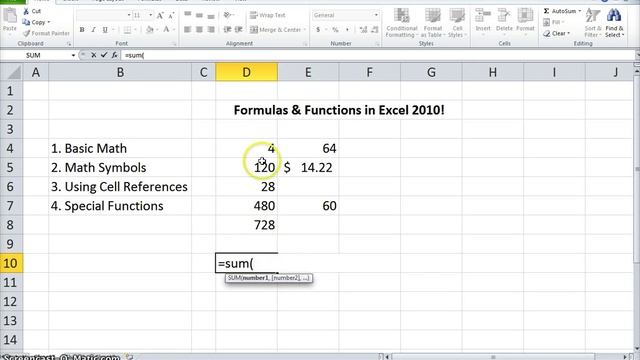The image size is (640, 360).
Task: Open Clipboard group dialog launcher
Action: point(69,44)
